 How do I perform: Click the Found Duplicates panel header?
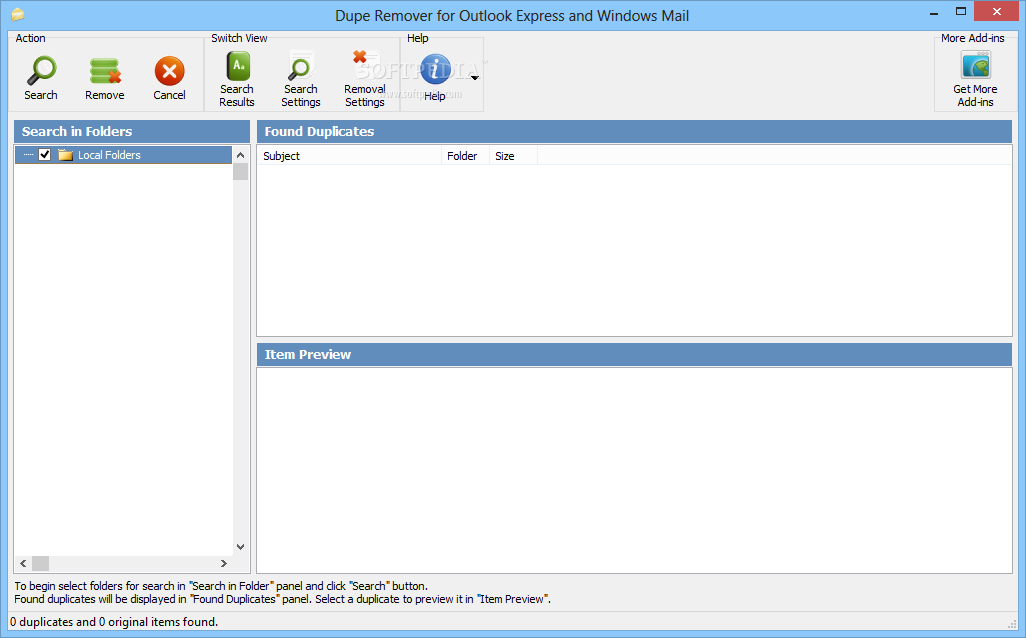tap(634, 132)
